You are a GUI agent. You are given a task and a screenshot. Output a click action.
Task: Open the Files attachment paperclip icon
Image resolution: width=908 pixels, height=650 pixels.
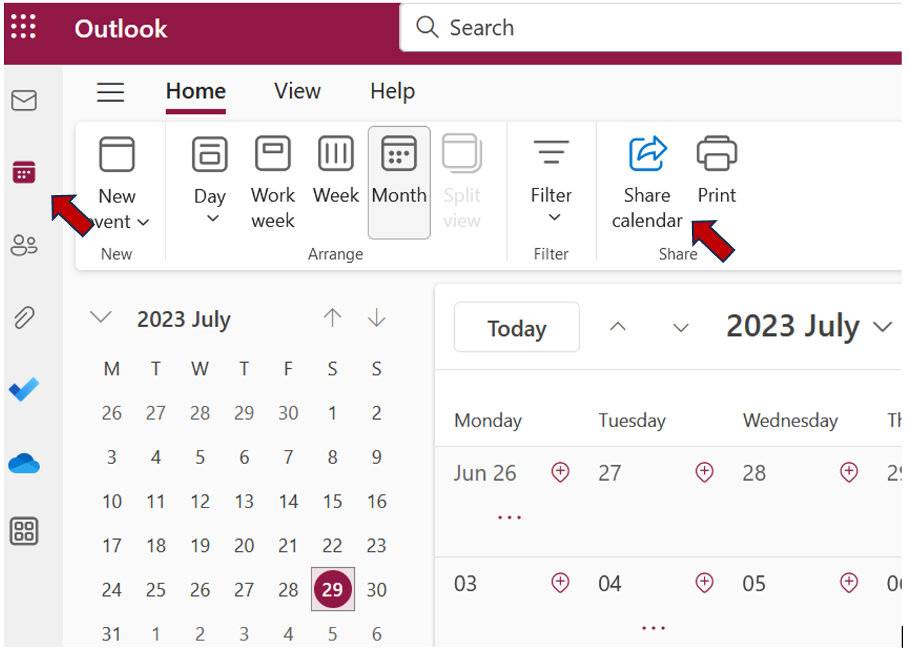[24, 318]
